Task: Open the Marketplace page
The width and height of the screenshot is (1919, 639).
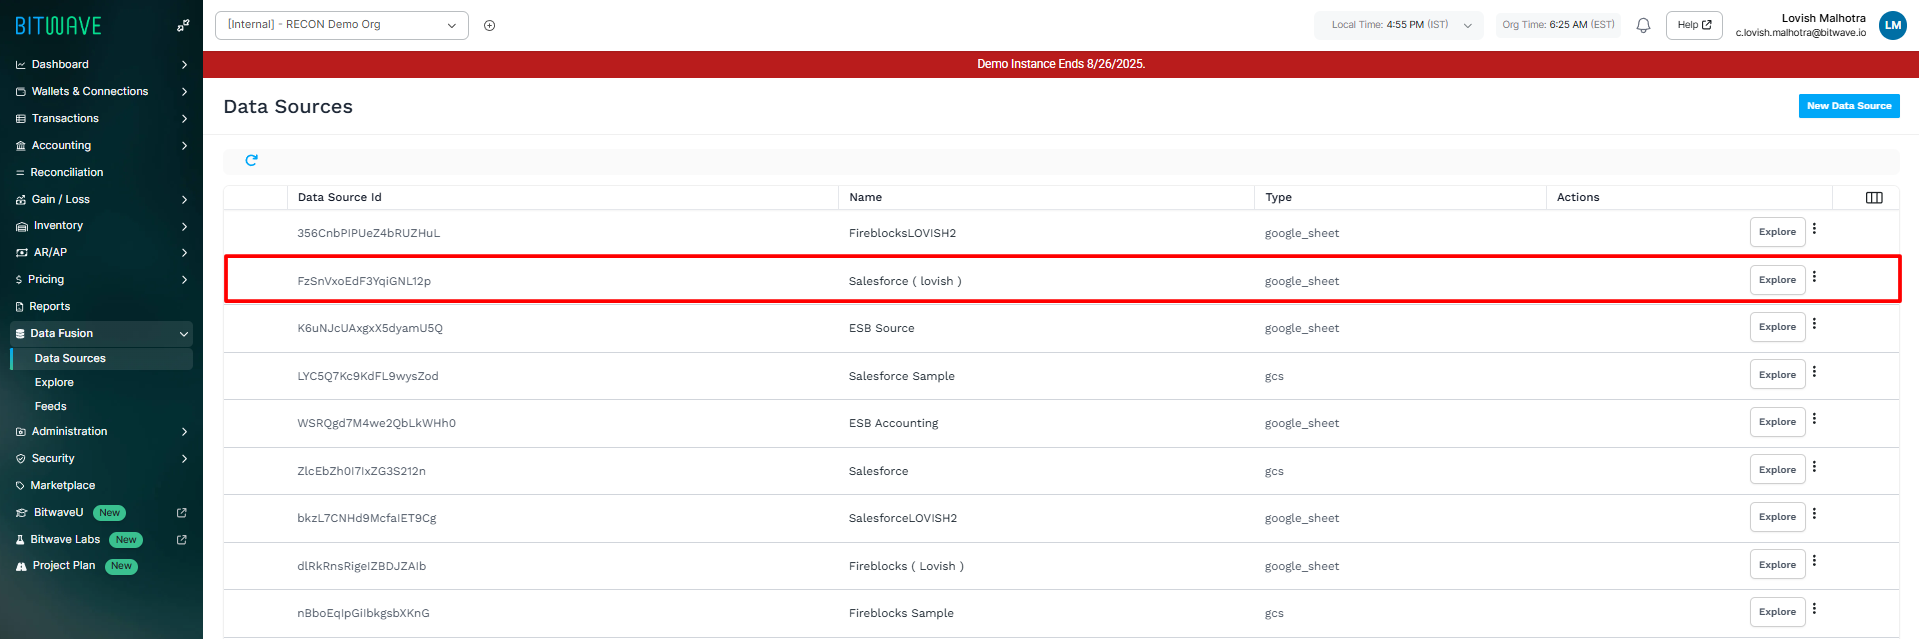Action: (x=63, y=486)
